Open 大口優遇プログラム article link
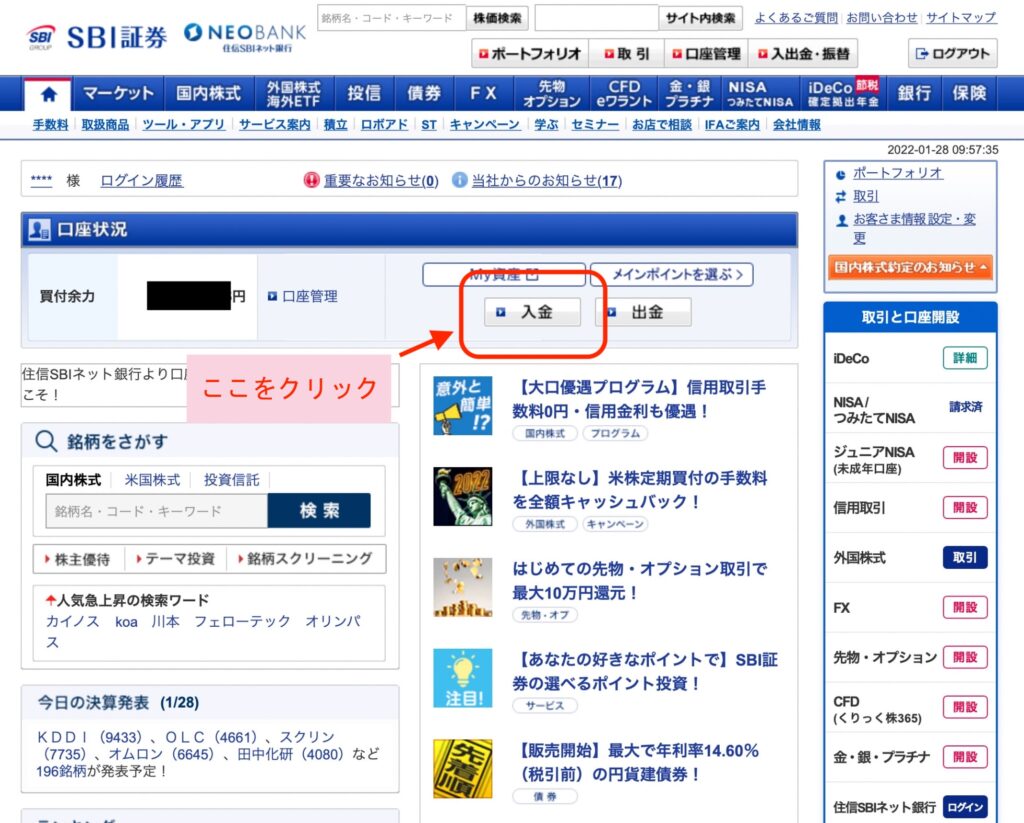Image resolution: width=1024 pixels, height=823 pixels. pos(639,399)
